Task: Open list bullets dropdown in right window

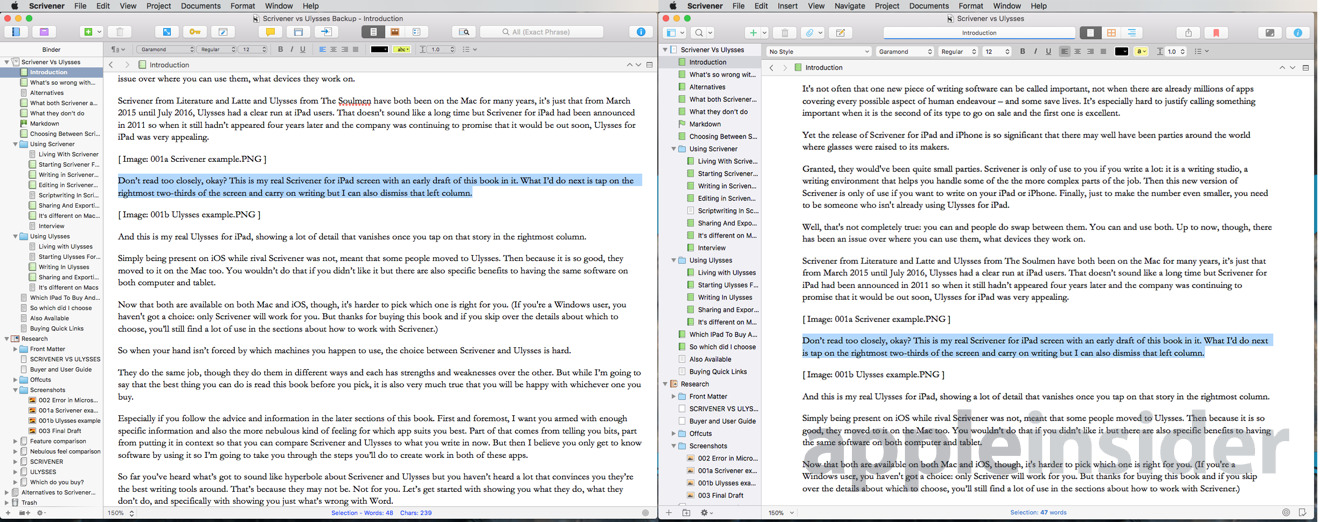Action: pyautogui.click(x=1201, y=51)
